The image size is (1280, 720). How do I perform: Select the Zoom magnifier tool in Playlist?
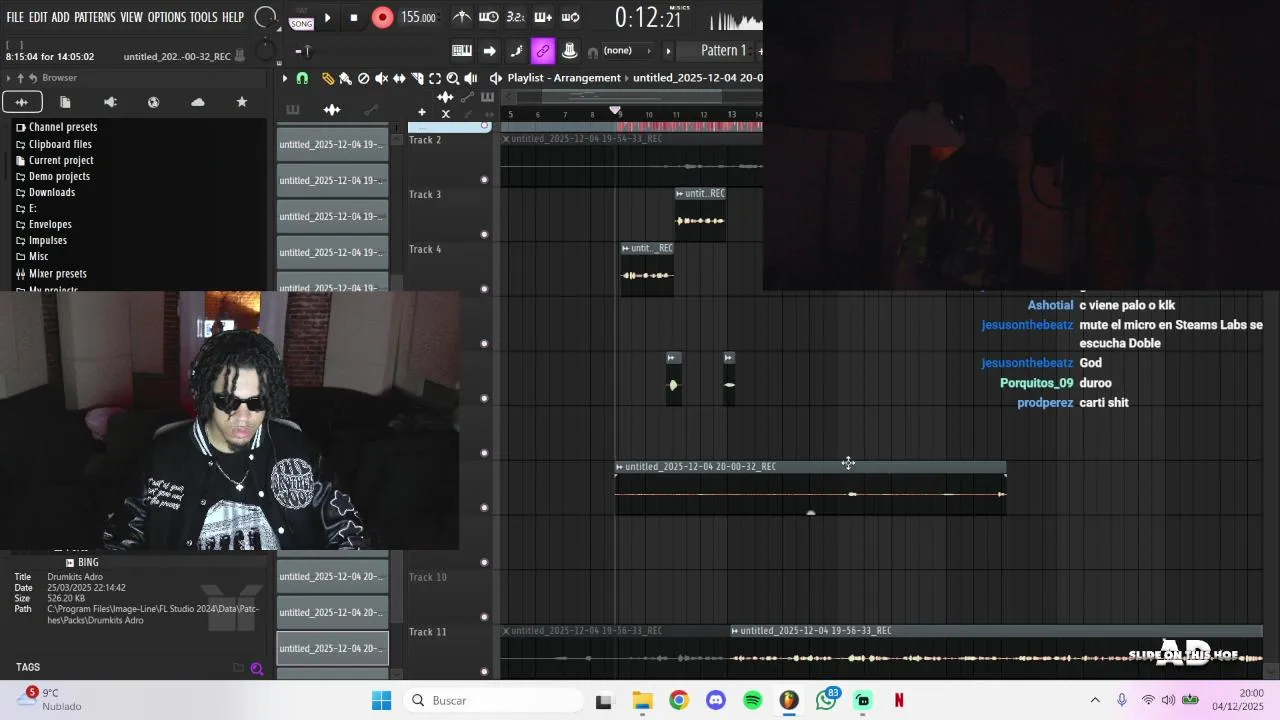(453, 78)
